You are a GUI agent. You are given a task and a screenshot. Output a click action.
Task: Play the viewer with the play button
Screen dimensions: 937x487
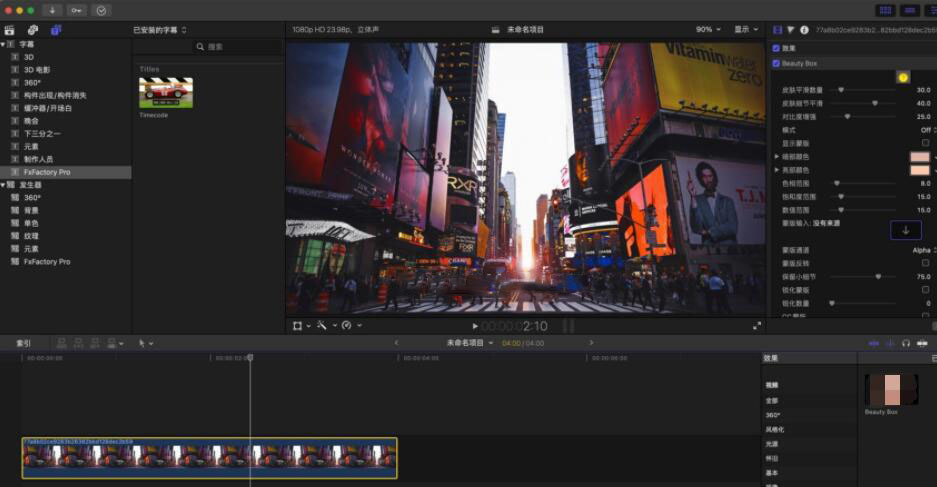[x=475, y=326]
